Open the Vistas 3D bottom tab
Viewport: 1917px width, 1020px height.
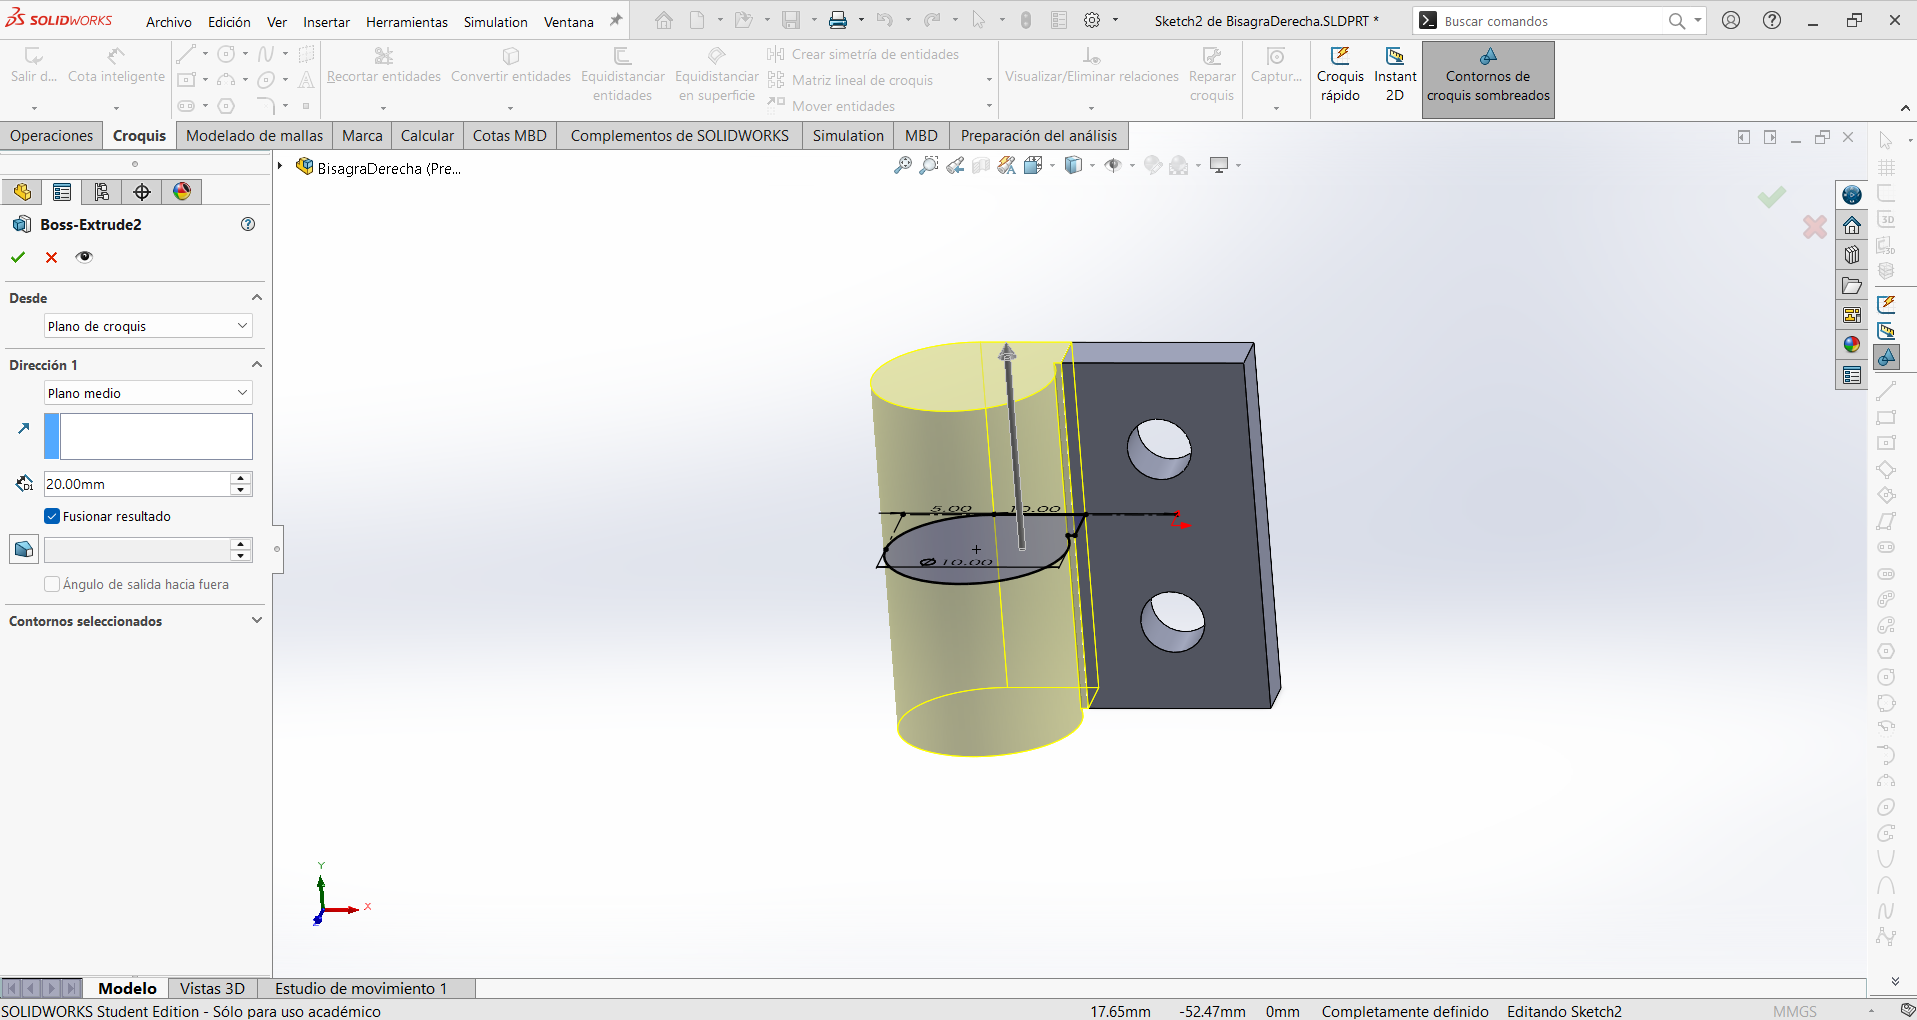point(212,988)
